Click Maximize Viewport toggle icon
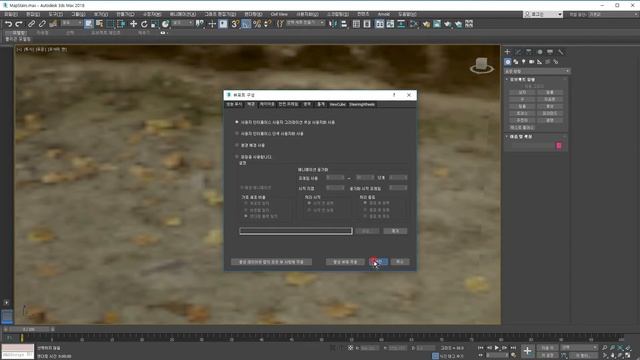This screenshot has height=360, width=640. [628, 356]
